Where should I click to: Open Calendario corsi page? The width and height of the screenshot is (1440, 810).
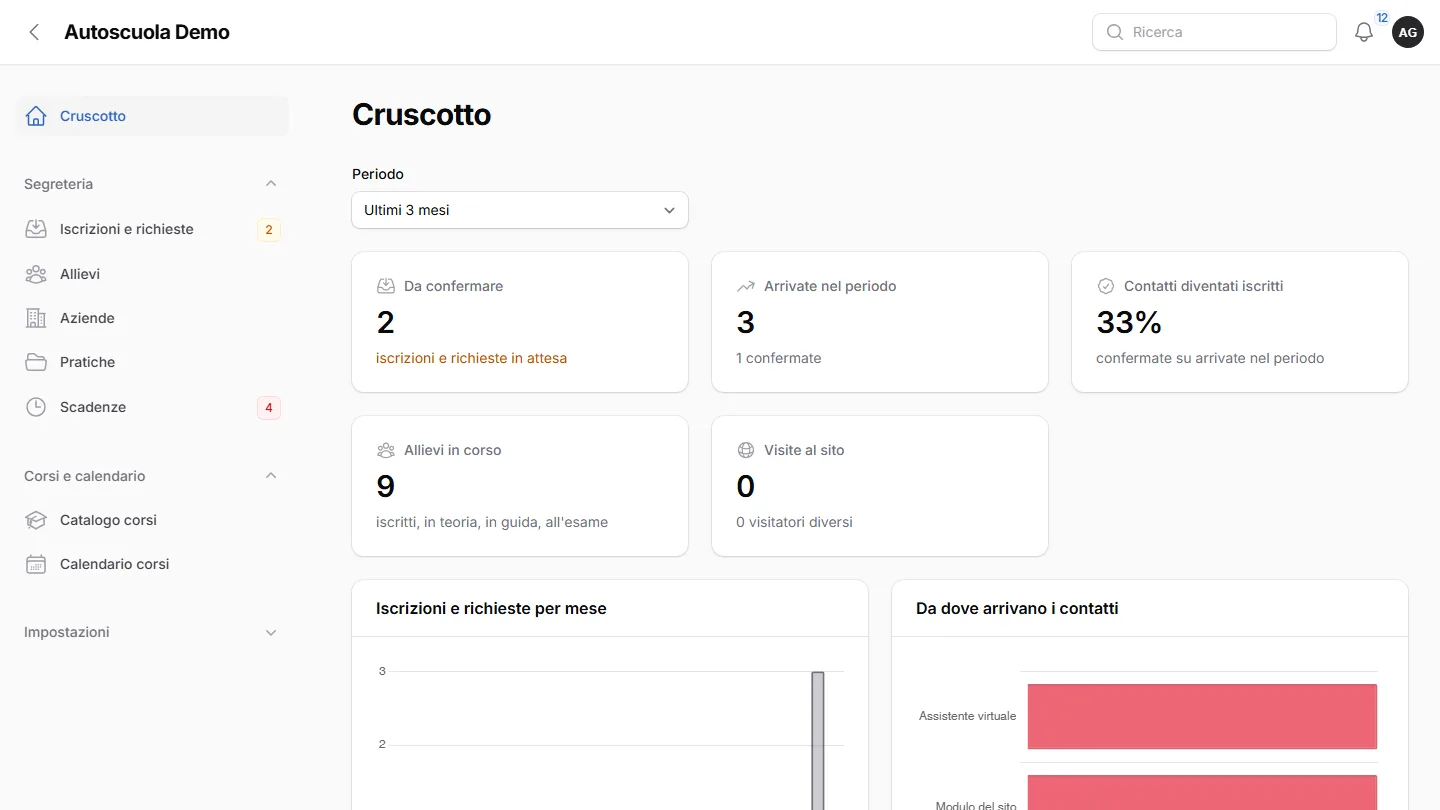[x=152, y=564]
